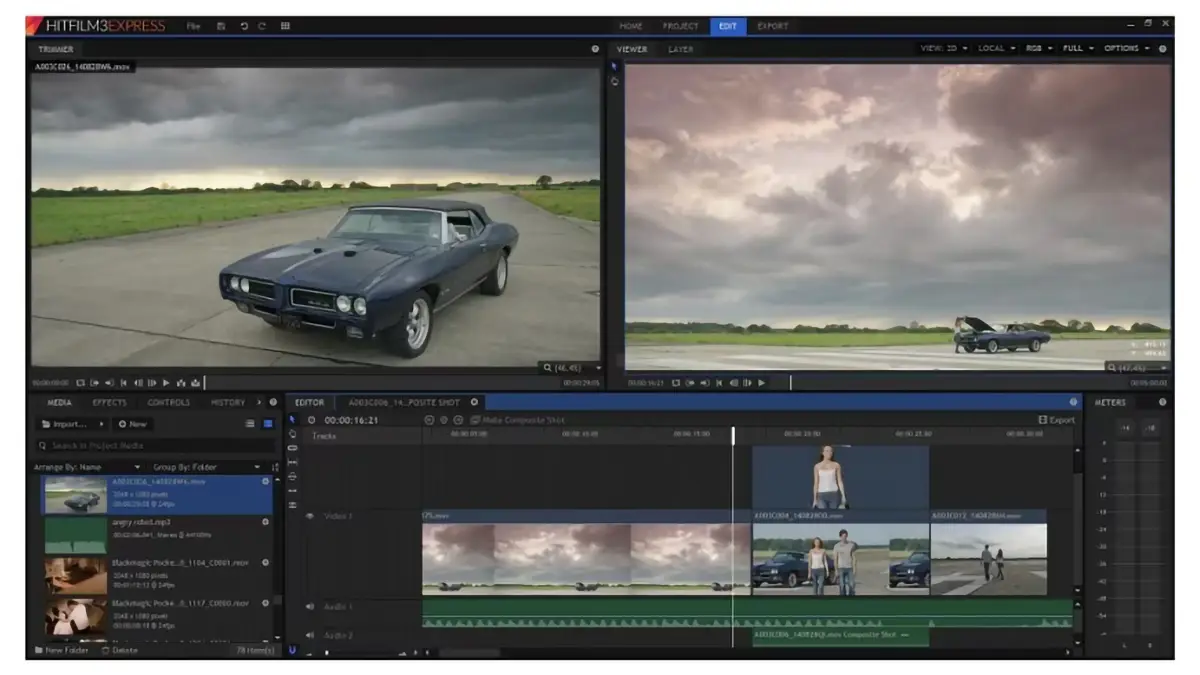
Task: Click the Import media button
Action: point(67,424)
